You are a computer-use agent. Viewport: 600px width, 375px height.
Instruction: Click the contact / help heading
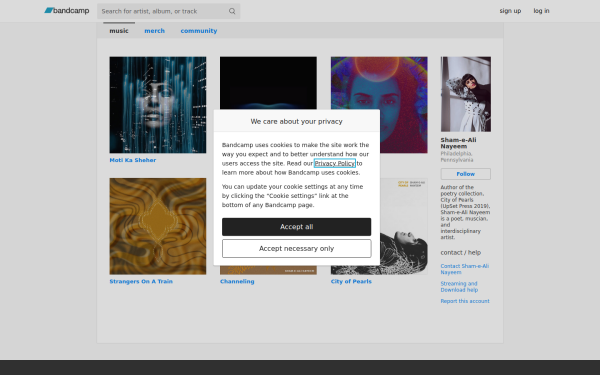click(x=461, y=253)
